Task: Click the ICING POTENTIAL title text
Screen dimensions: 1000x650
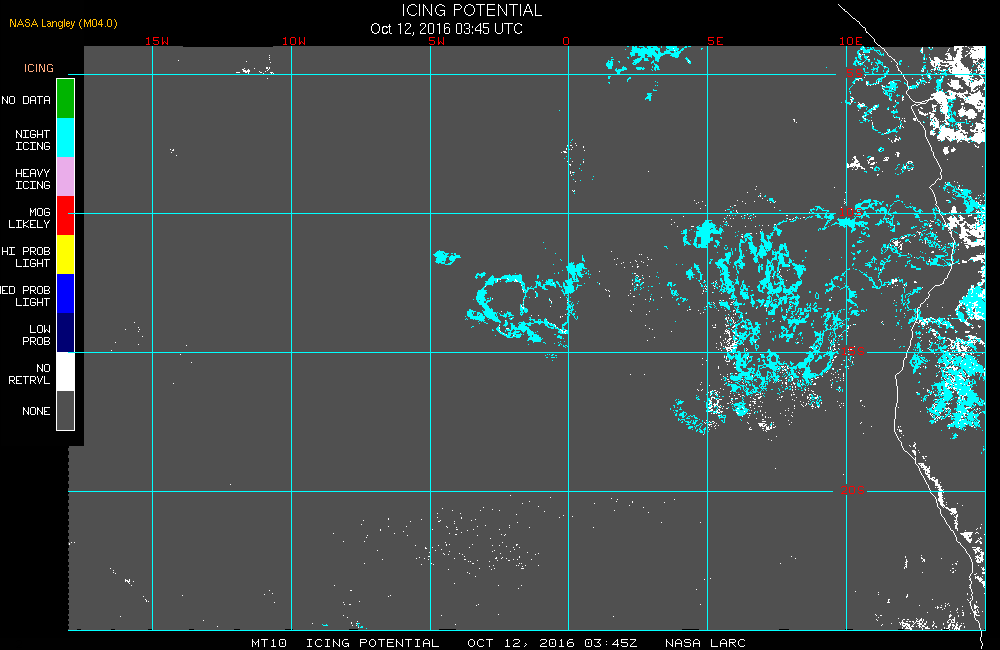Action: [x=471, y=10]
